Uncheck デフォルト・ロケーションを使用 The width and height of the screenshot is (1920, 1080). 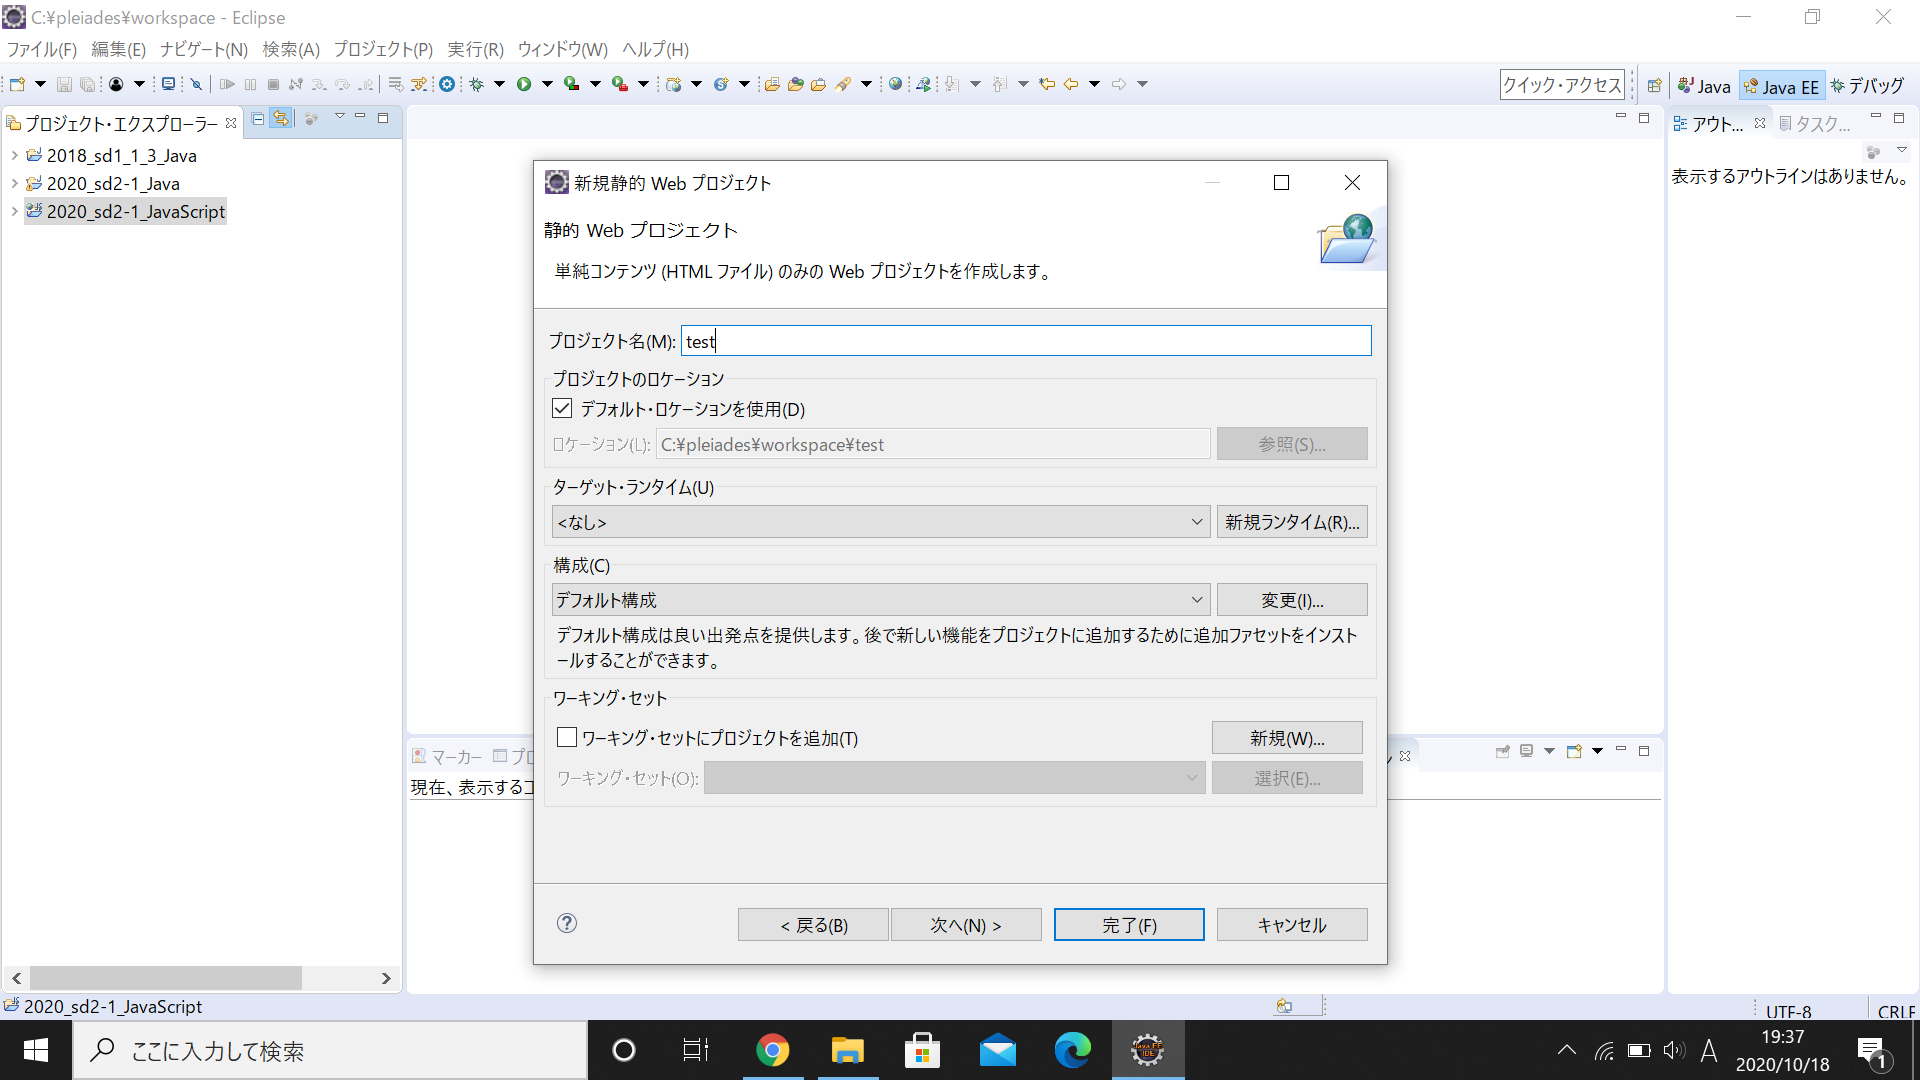pos(564,408)
